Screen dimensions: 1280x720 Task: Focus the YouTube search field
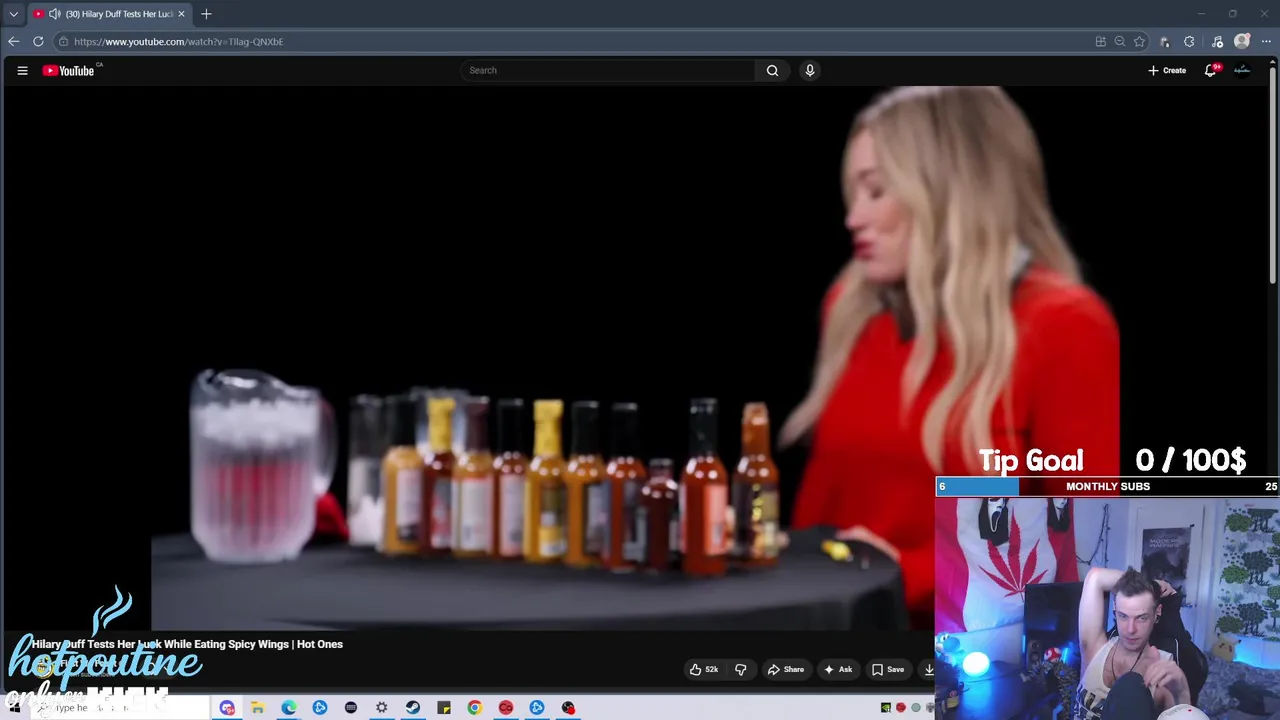pos(608,70)
